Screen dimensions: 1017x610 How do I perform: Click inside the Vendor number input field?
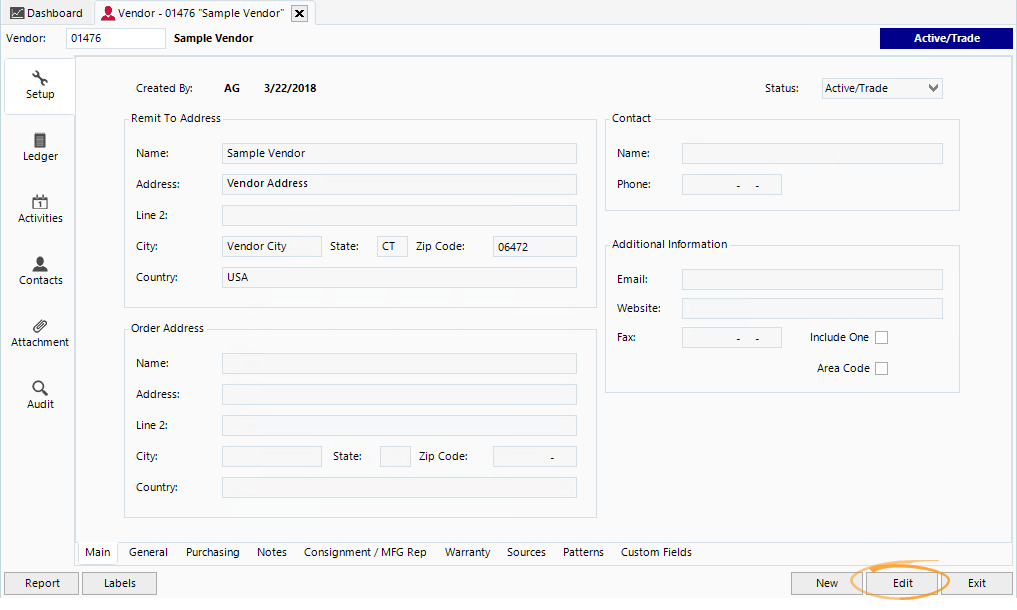115,38
